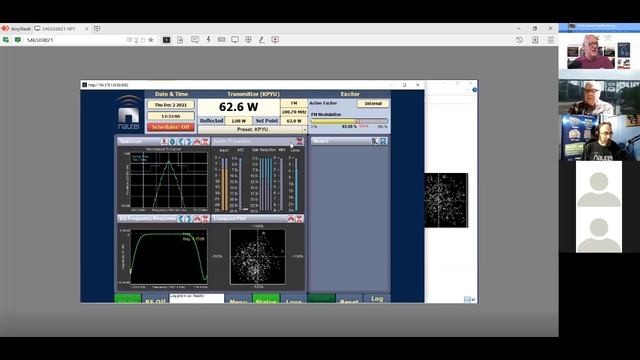The width and height of the screenshot is (640, 360).
Task: Close the EQ Frequency Response panel
Action: point(205,219)
